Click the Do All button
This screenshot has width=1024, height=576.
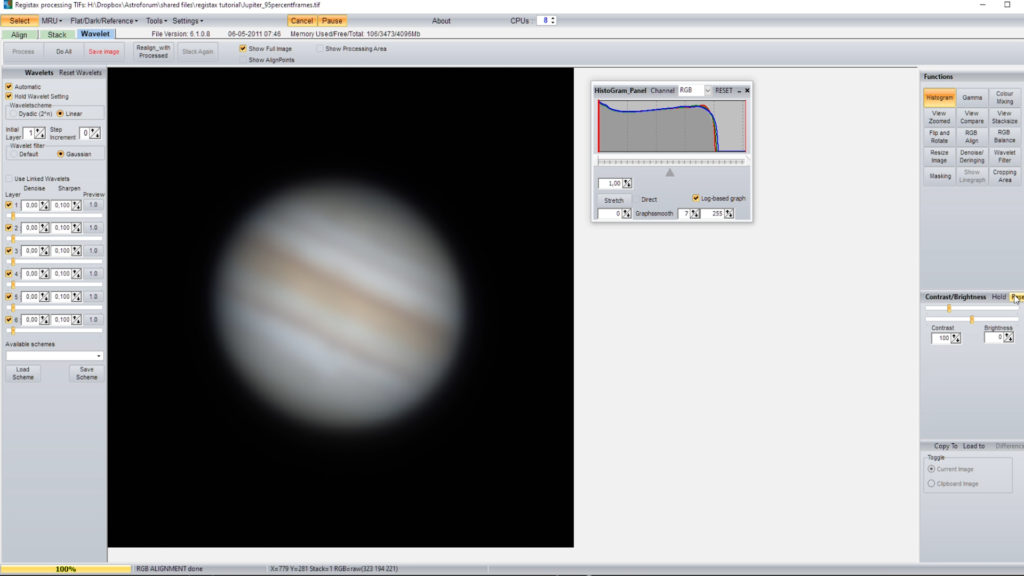(x=63, y=52)
